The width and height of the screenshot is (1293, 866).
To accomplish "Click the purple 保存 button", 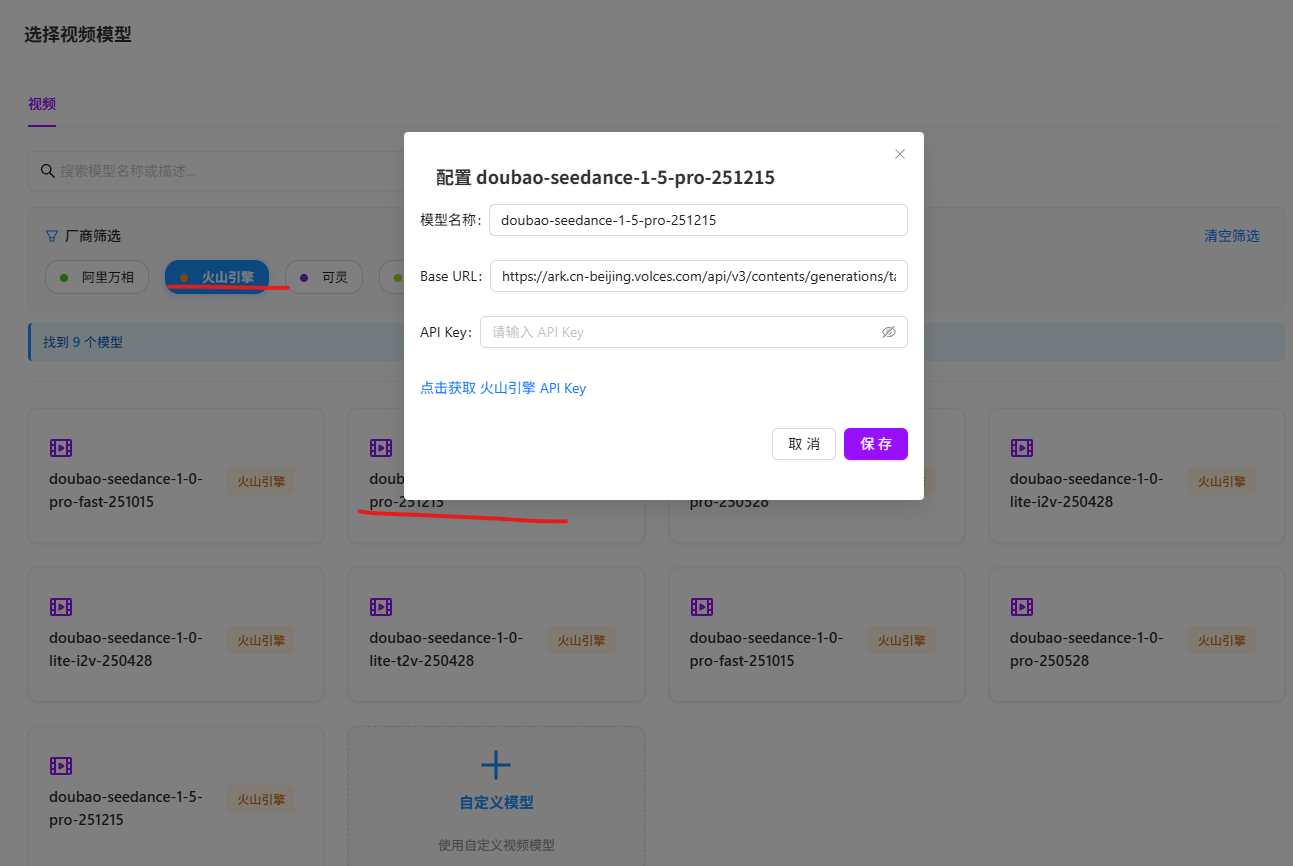I will [875, 444].
